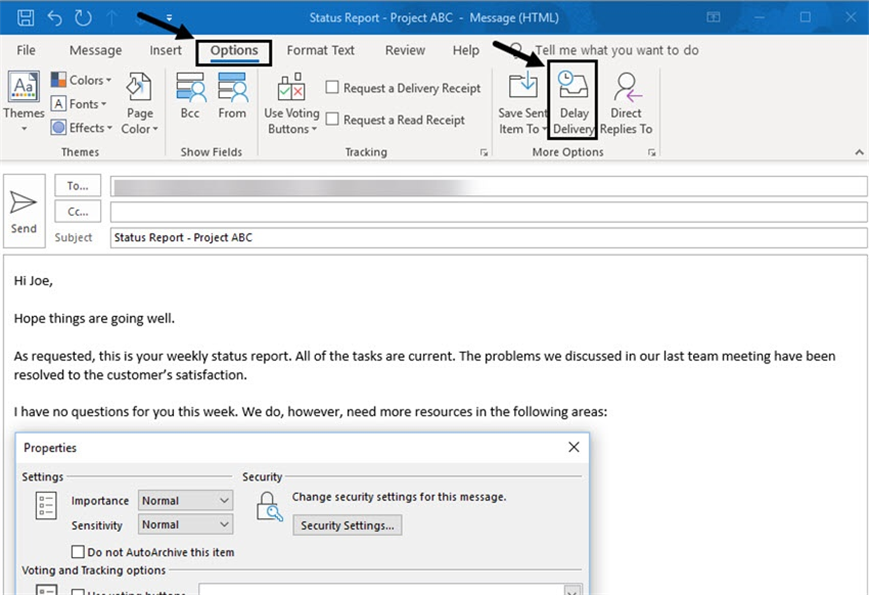The image size is (869, 595).
Task: Switch to the Review tab
Action: [405, 50]
